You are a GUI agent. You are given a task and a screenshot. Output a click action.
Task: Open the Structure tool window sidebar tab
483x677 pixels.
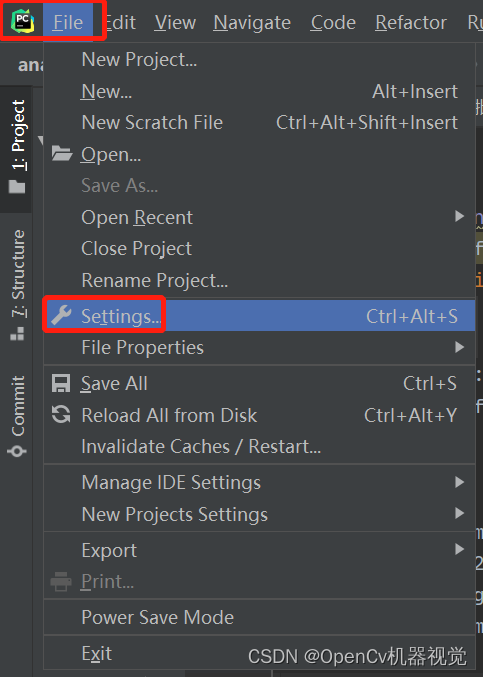(17, 285)
